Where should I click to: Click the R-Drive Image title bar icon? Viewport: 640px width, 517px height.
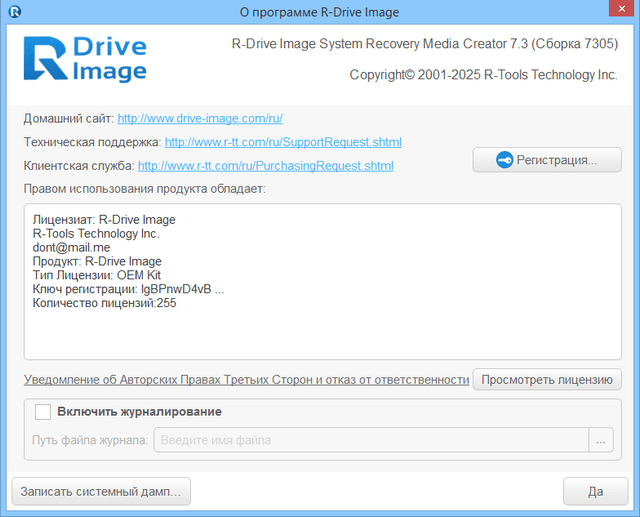[x=14, y=12]
